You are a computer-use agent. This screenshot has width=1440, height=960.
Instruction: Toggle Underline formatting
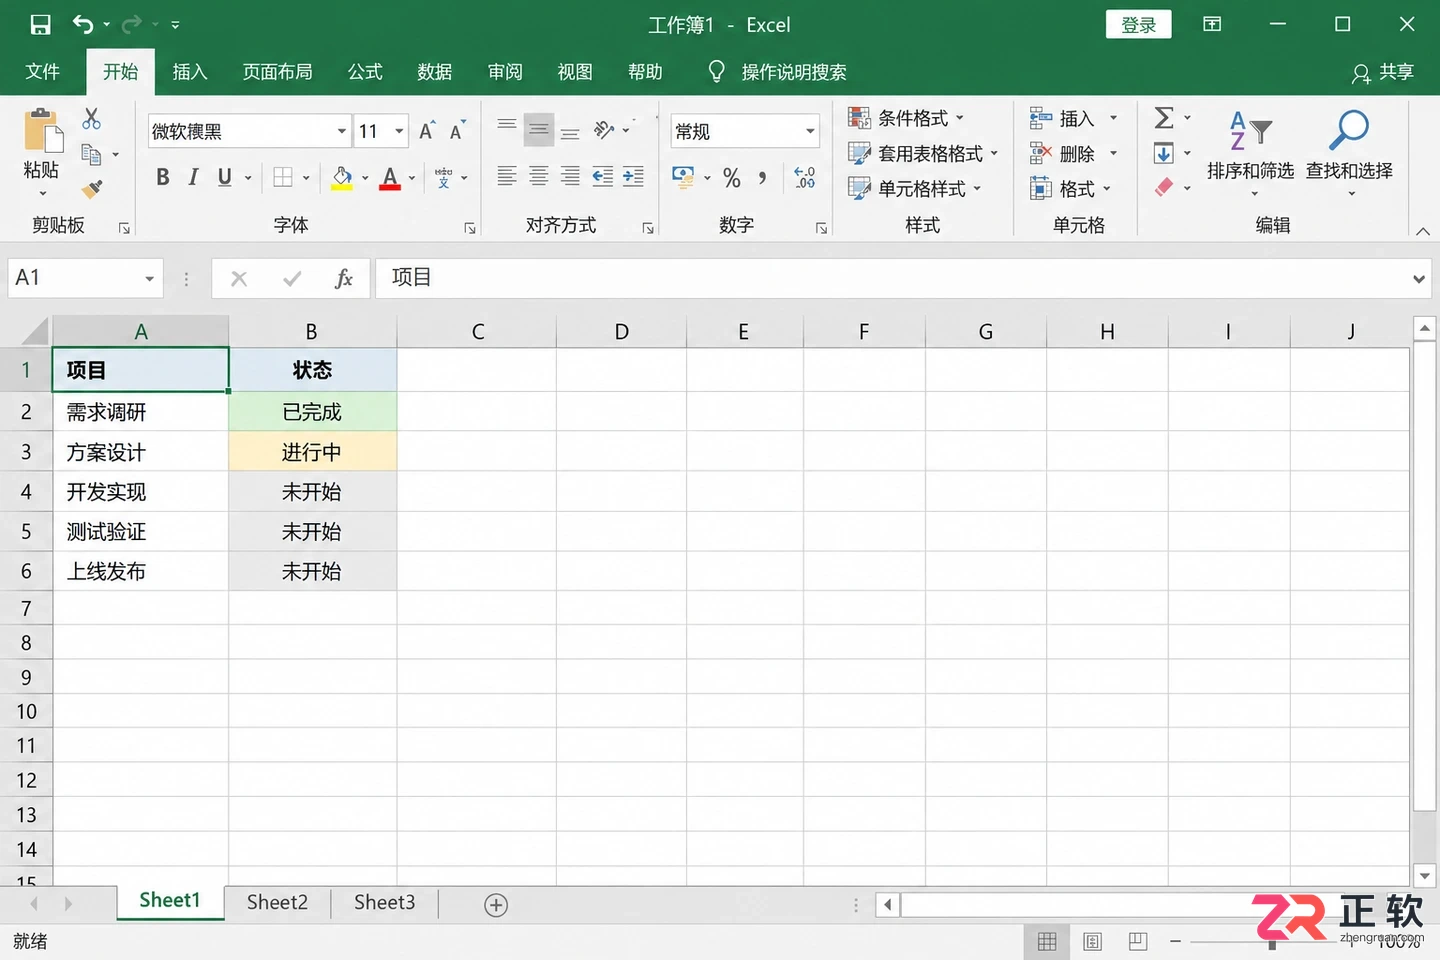point(225,178)
